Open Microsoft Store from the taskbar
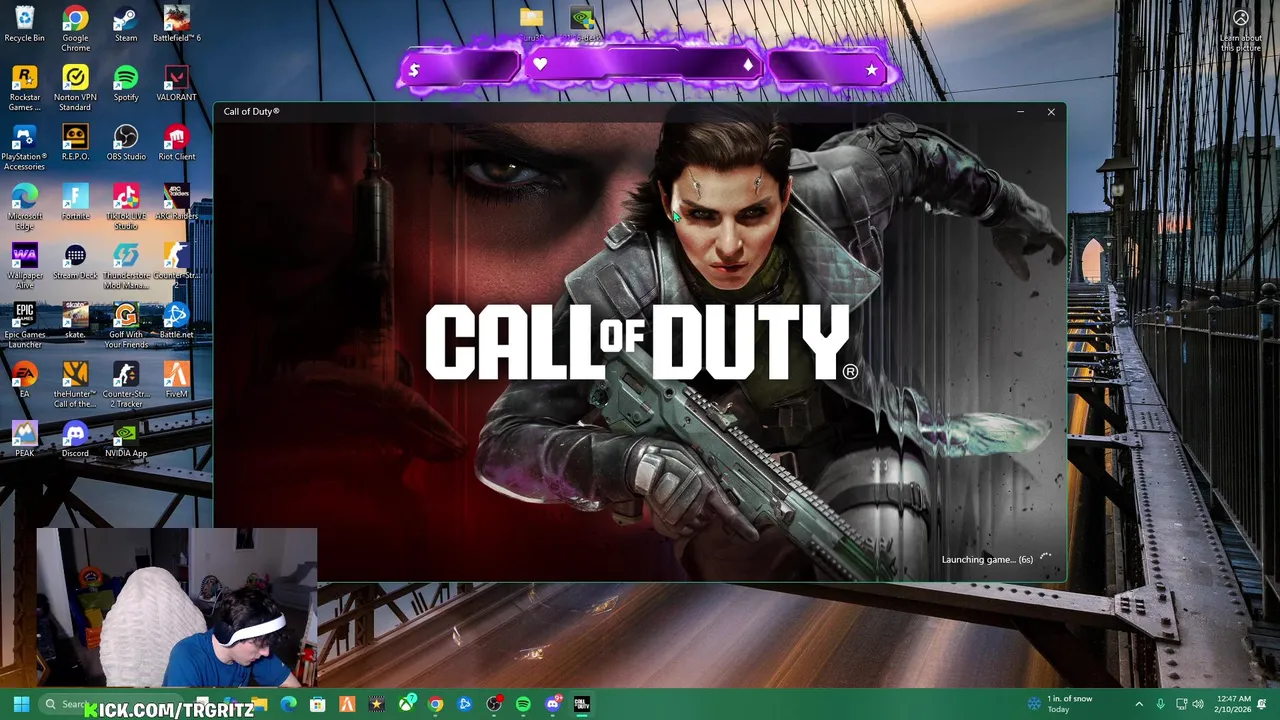Screen dimensions: 1280x720 [317, 704]
